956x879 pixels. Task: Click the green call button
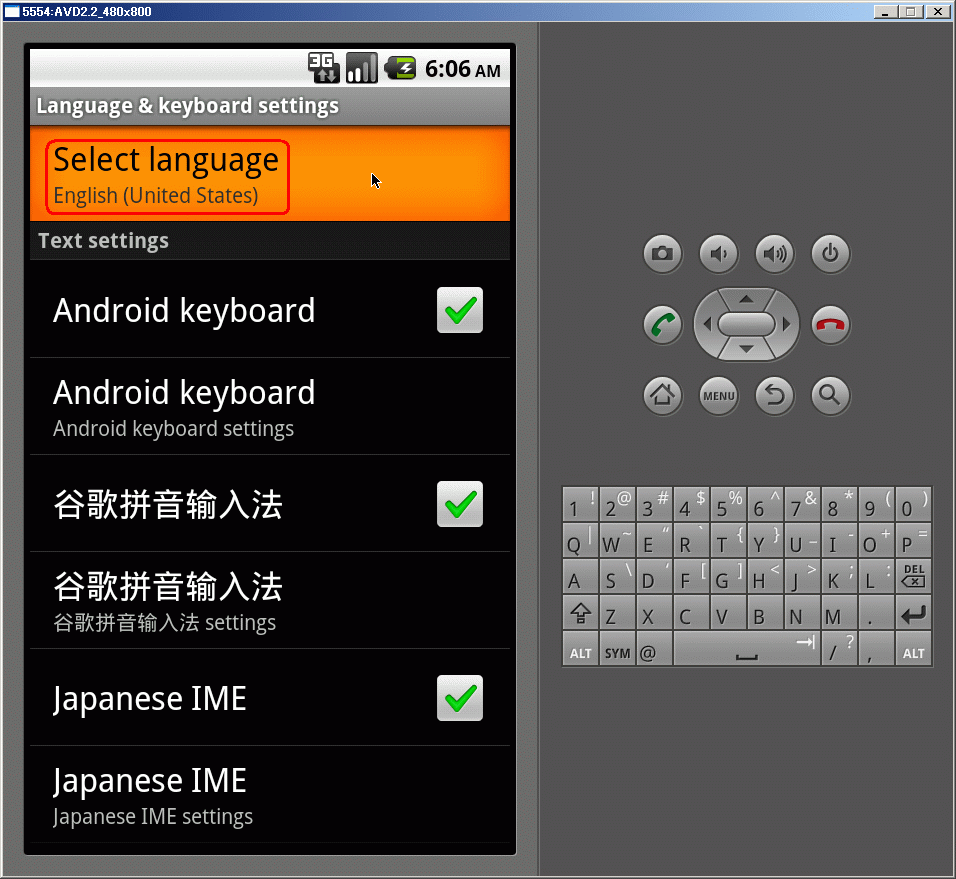(x=662, y=324)
